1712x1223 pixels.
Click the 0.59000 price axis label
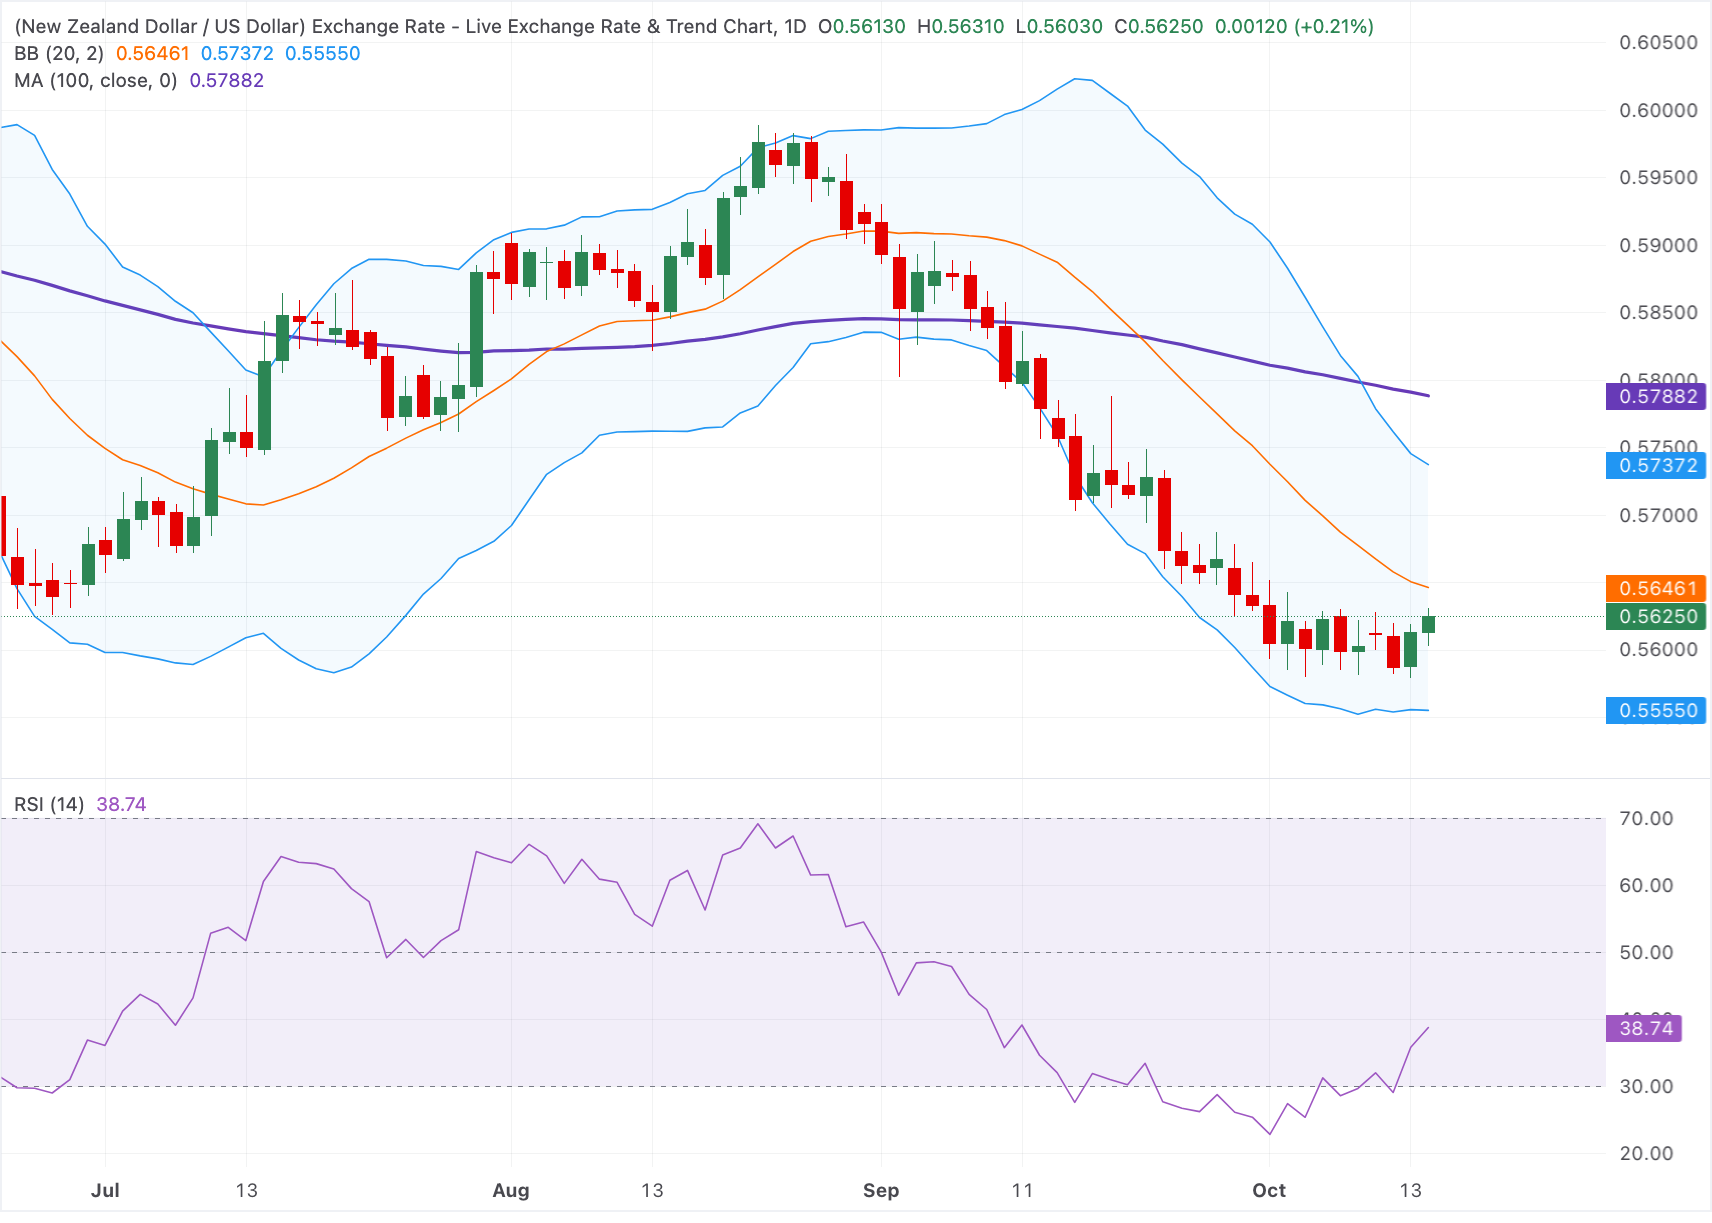pyautogui.click(x=1658, y=245)
